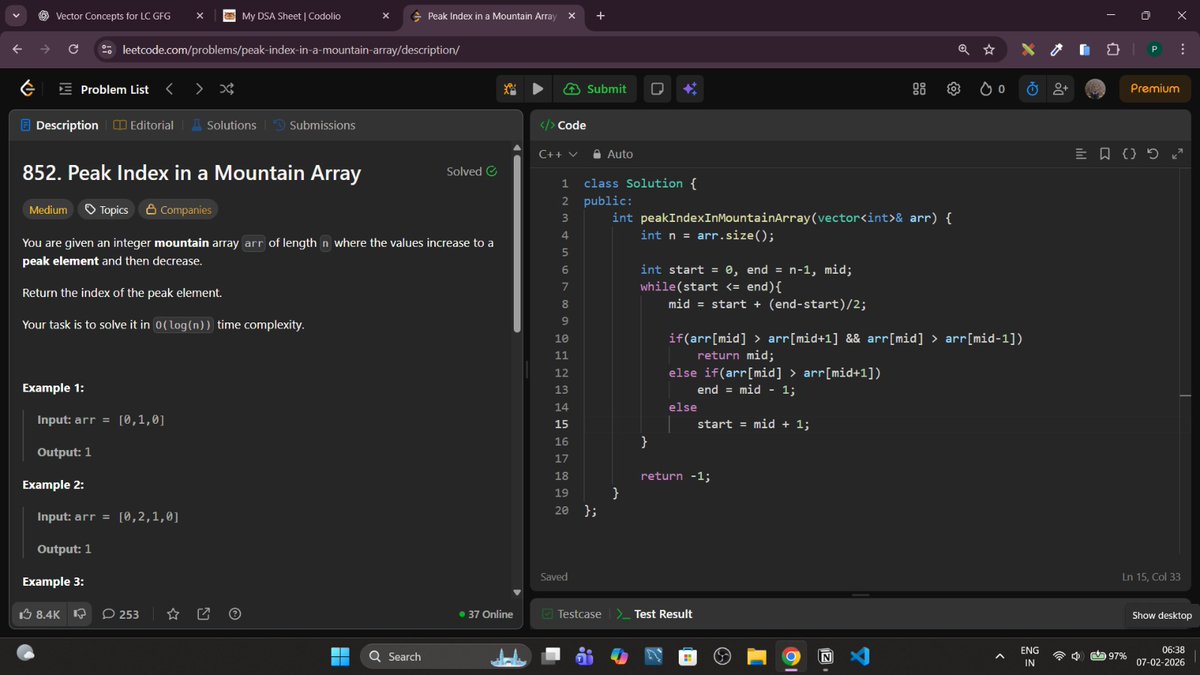This screenshot has height=675, width=1200.
Task: Click the streak flame counter
Action: click(992, 89)
